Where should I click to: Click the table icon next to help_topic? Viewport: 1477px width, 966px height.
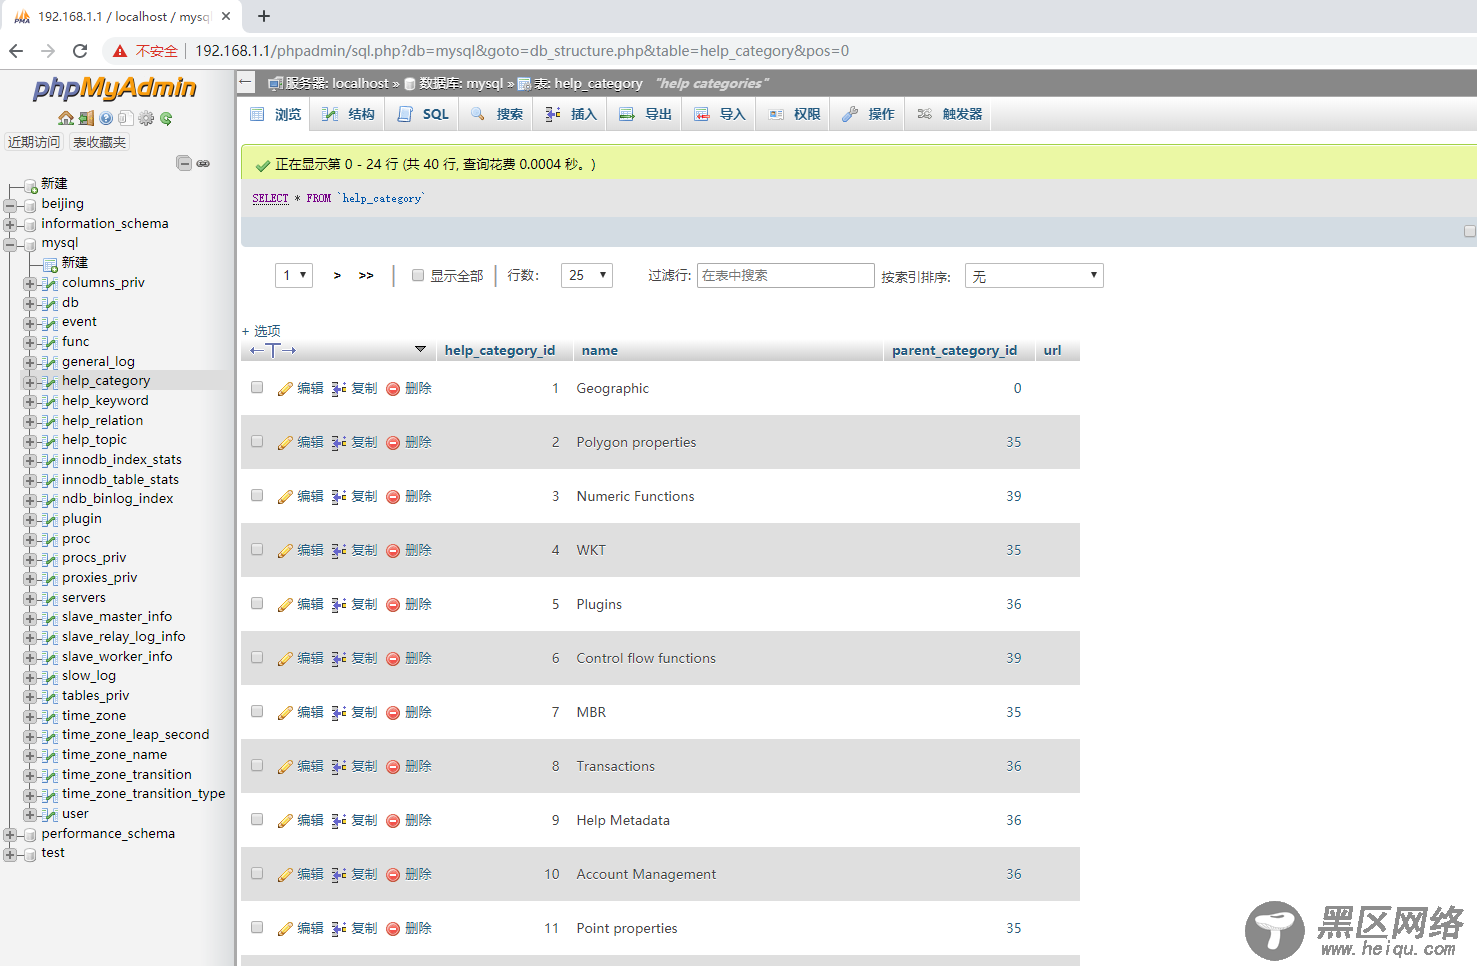tap(50, 440)
